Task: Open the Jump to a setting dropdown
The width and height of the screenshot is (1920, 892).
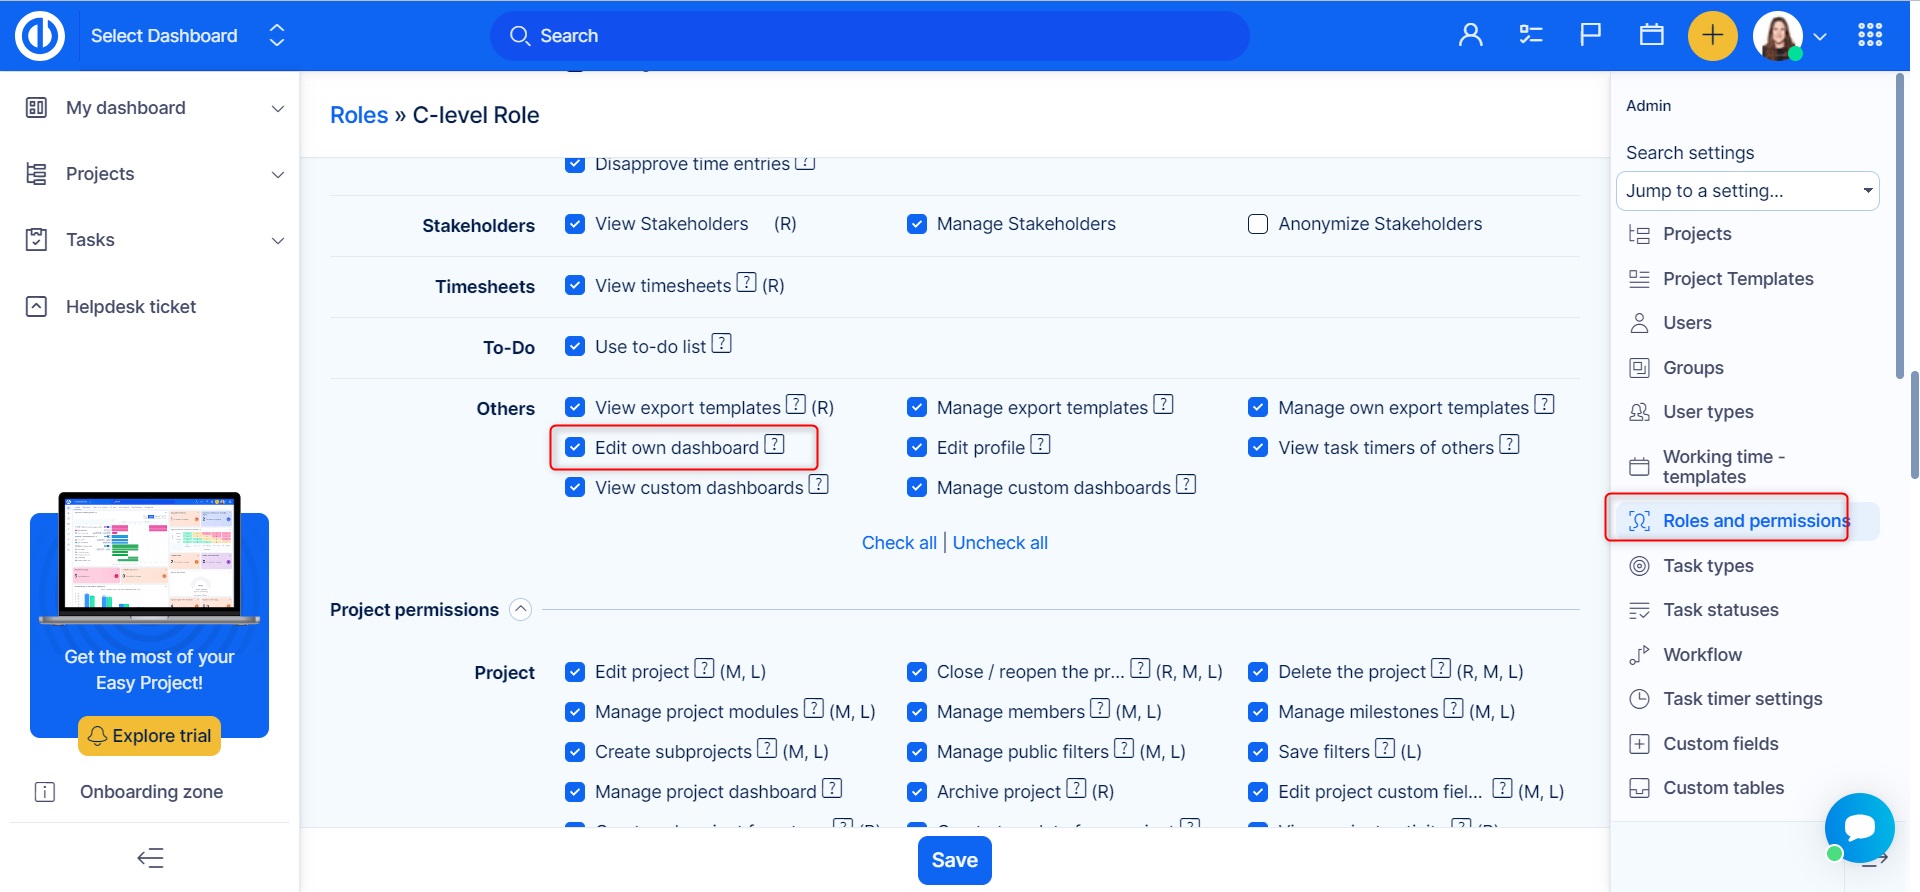Action: [1746, 191]
